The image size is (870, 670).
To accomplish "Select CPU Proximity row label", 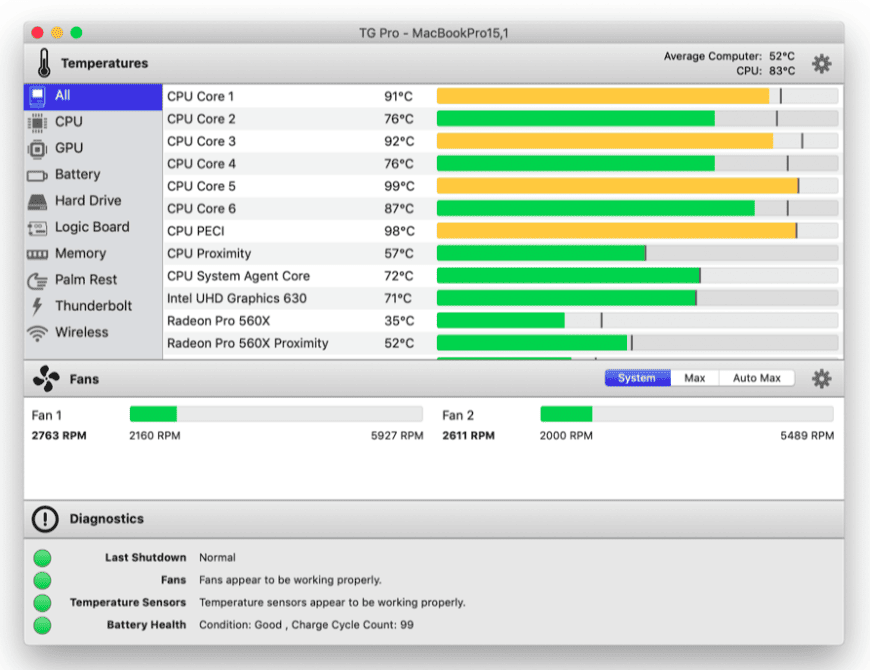I will point(209,253).
